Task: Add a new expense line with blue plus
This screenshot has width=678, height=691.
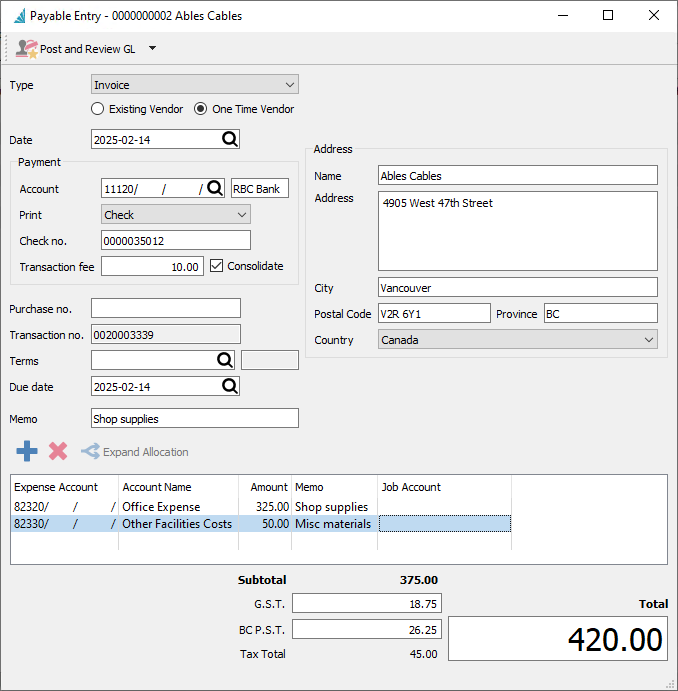Action: (27, 451)
